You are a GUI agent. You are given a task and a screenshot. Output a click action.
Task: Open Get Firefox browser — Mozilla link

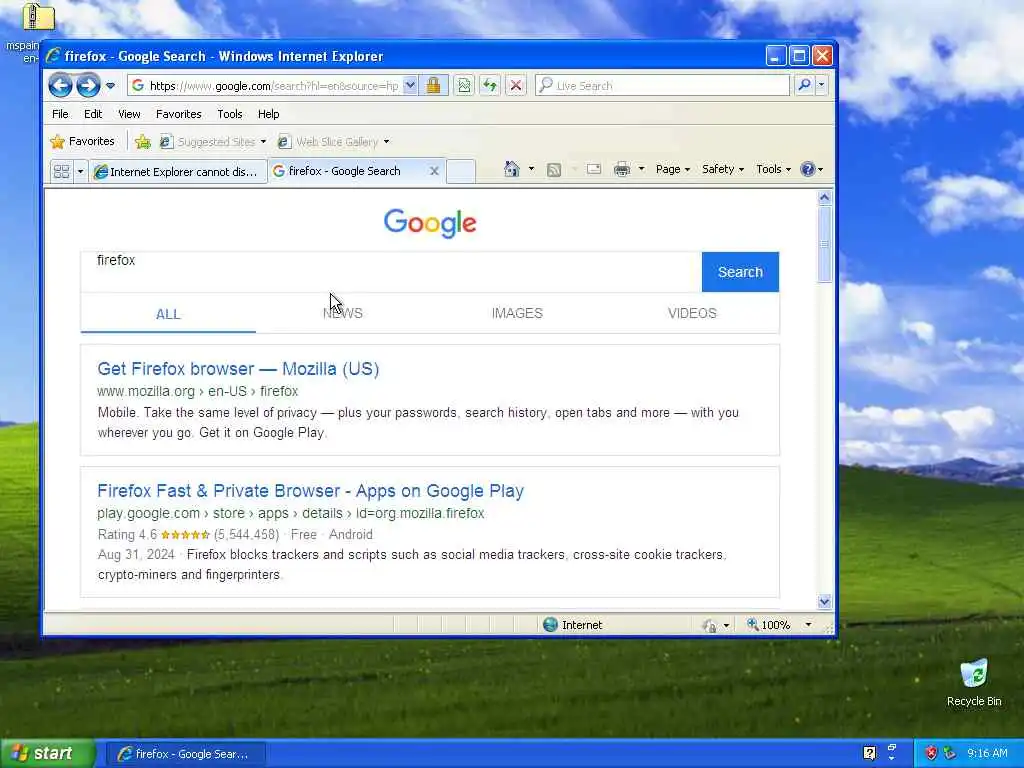click(x=238, y=369)
